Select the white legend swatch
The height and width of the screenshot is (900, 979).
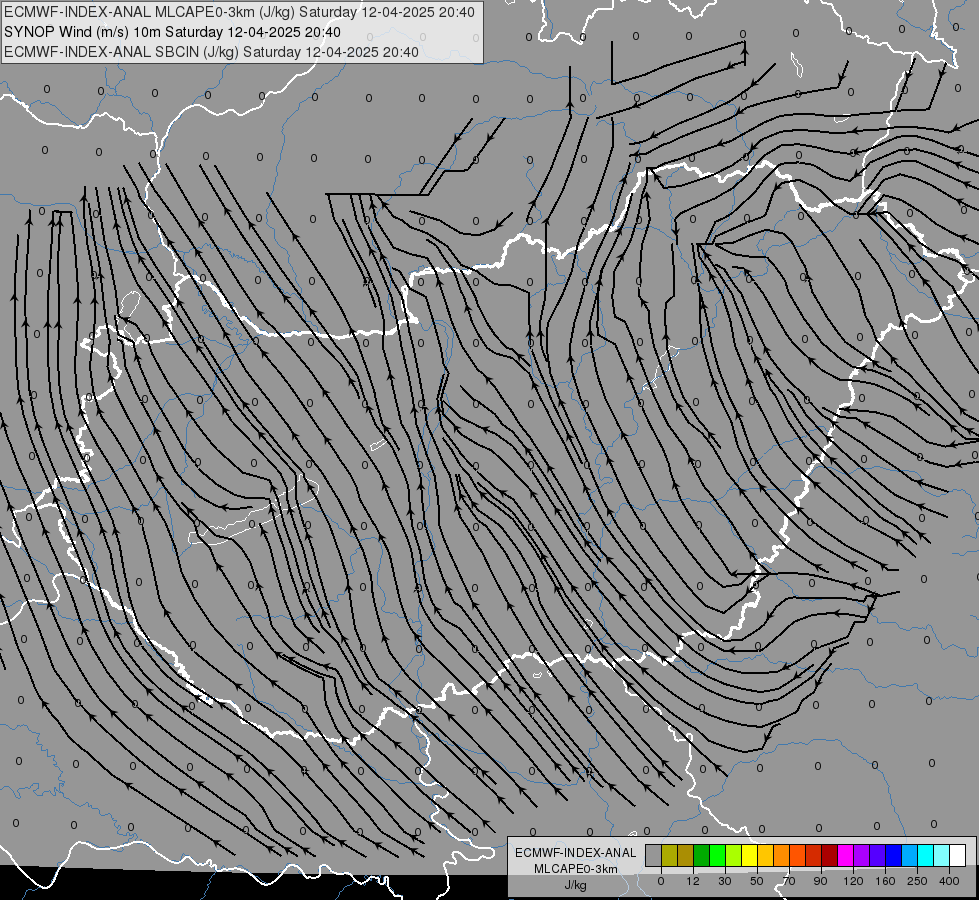[958, 856]
